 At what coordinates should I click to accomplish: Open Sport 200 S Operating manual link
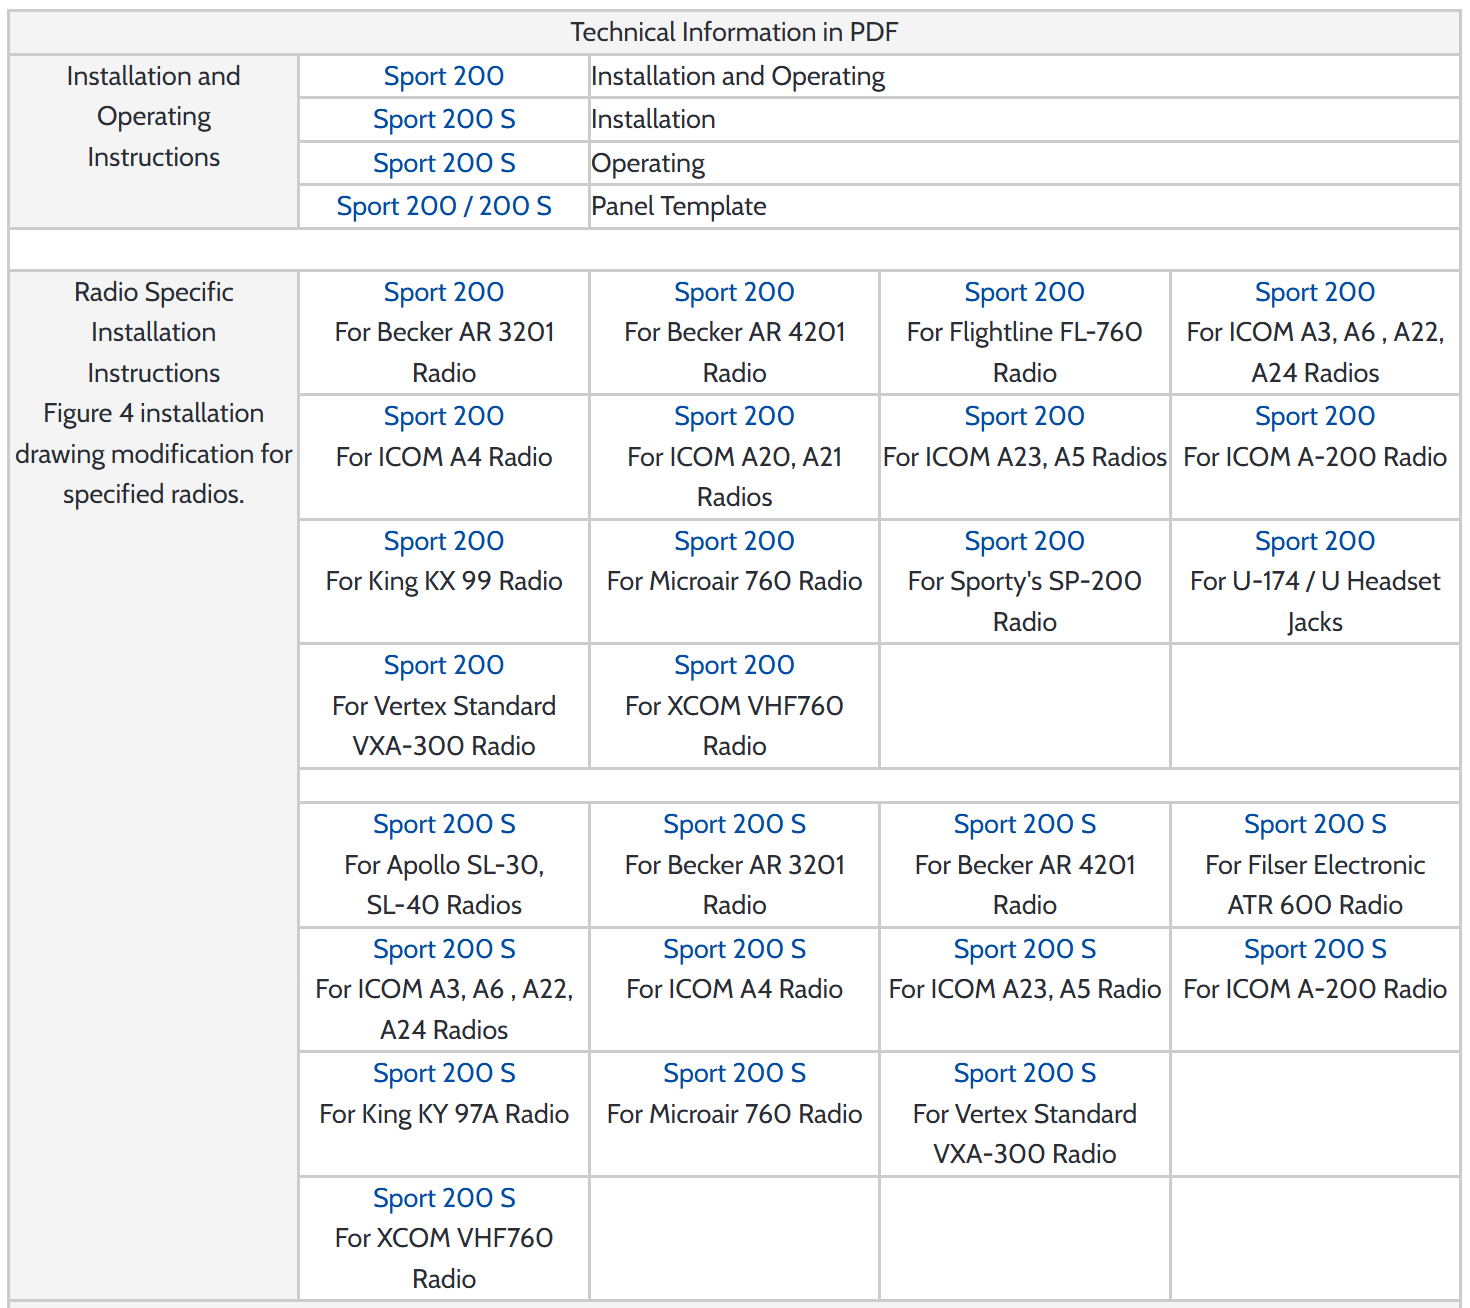(x=443, y=163)
